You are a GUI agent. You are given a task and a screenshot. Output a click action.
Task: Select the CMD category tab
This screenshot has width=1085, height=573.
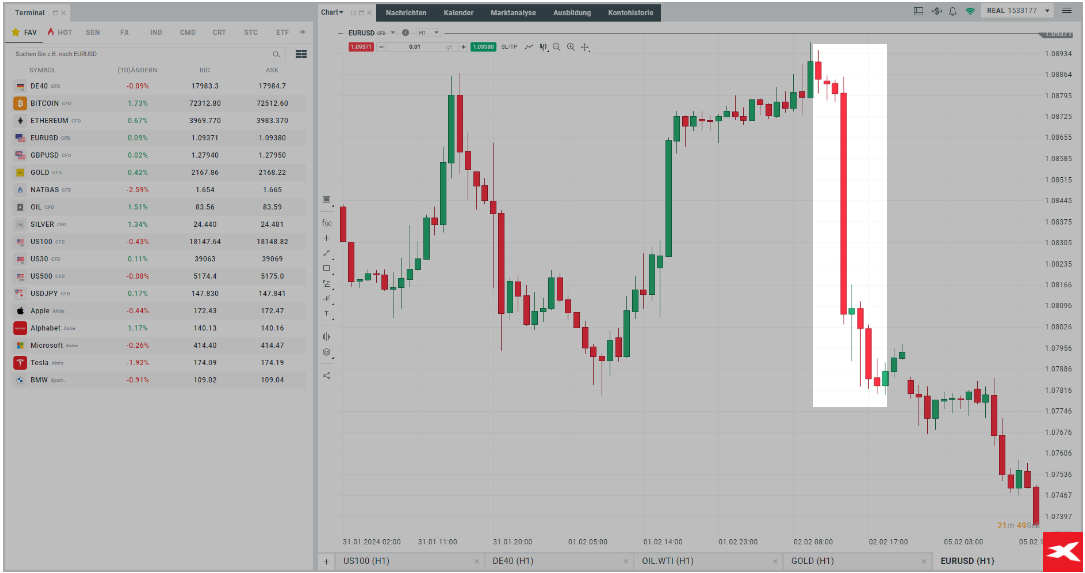[x=188, y=33]
